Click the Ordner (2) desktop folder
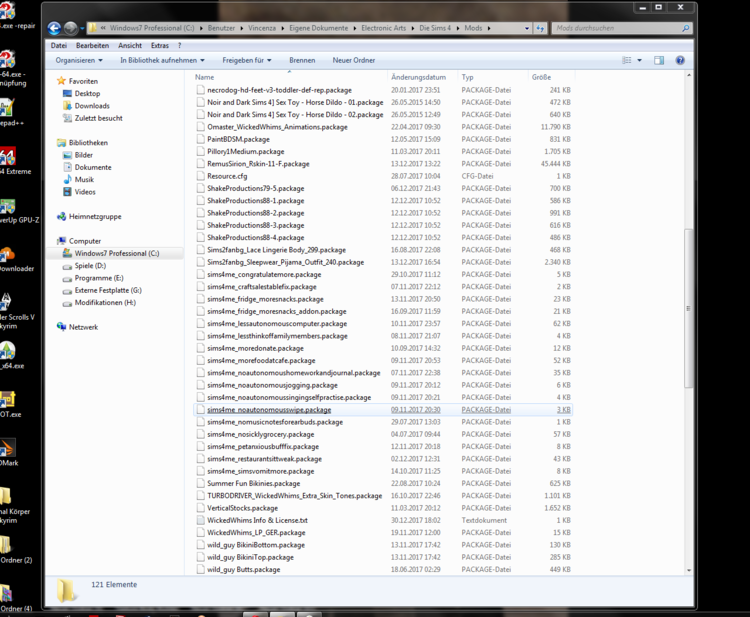The width and height of the screenshot is (750, 617). coord(6,545)
